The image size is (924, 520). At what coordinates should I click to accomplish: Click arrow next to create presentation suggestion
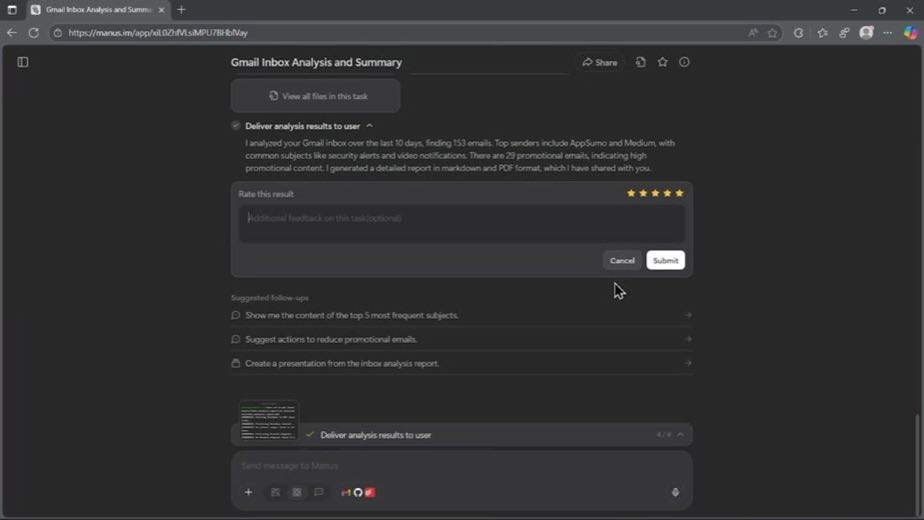coord(688,363)
